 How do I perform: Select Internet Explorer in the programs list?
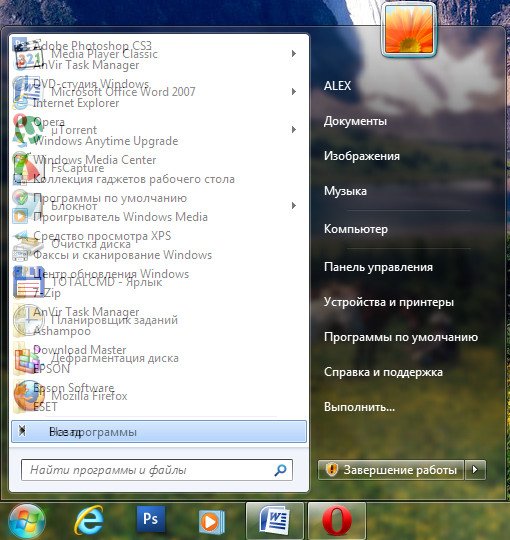click(x=76, y=103)
